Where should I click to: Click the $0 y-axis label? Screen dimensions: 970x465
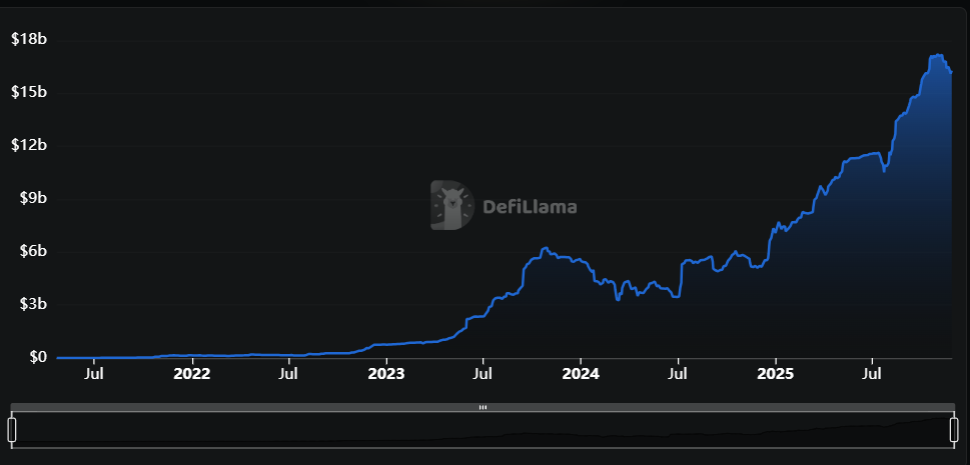click(x=36, y=357)
